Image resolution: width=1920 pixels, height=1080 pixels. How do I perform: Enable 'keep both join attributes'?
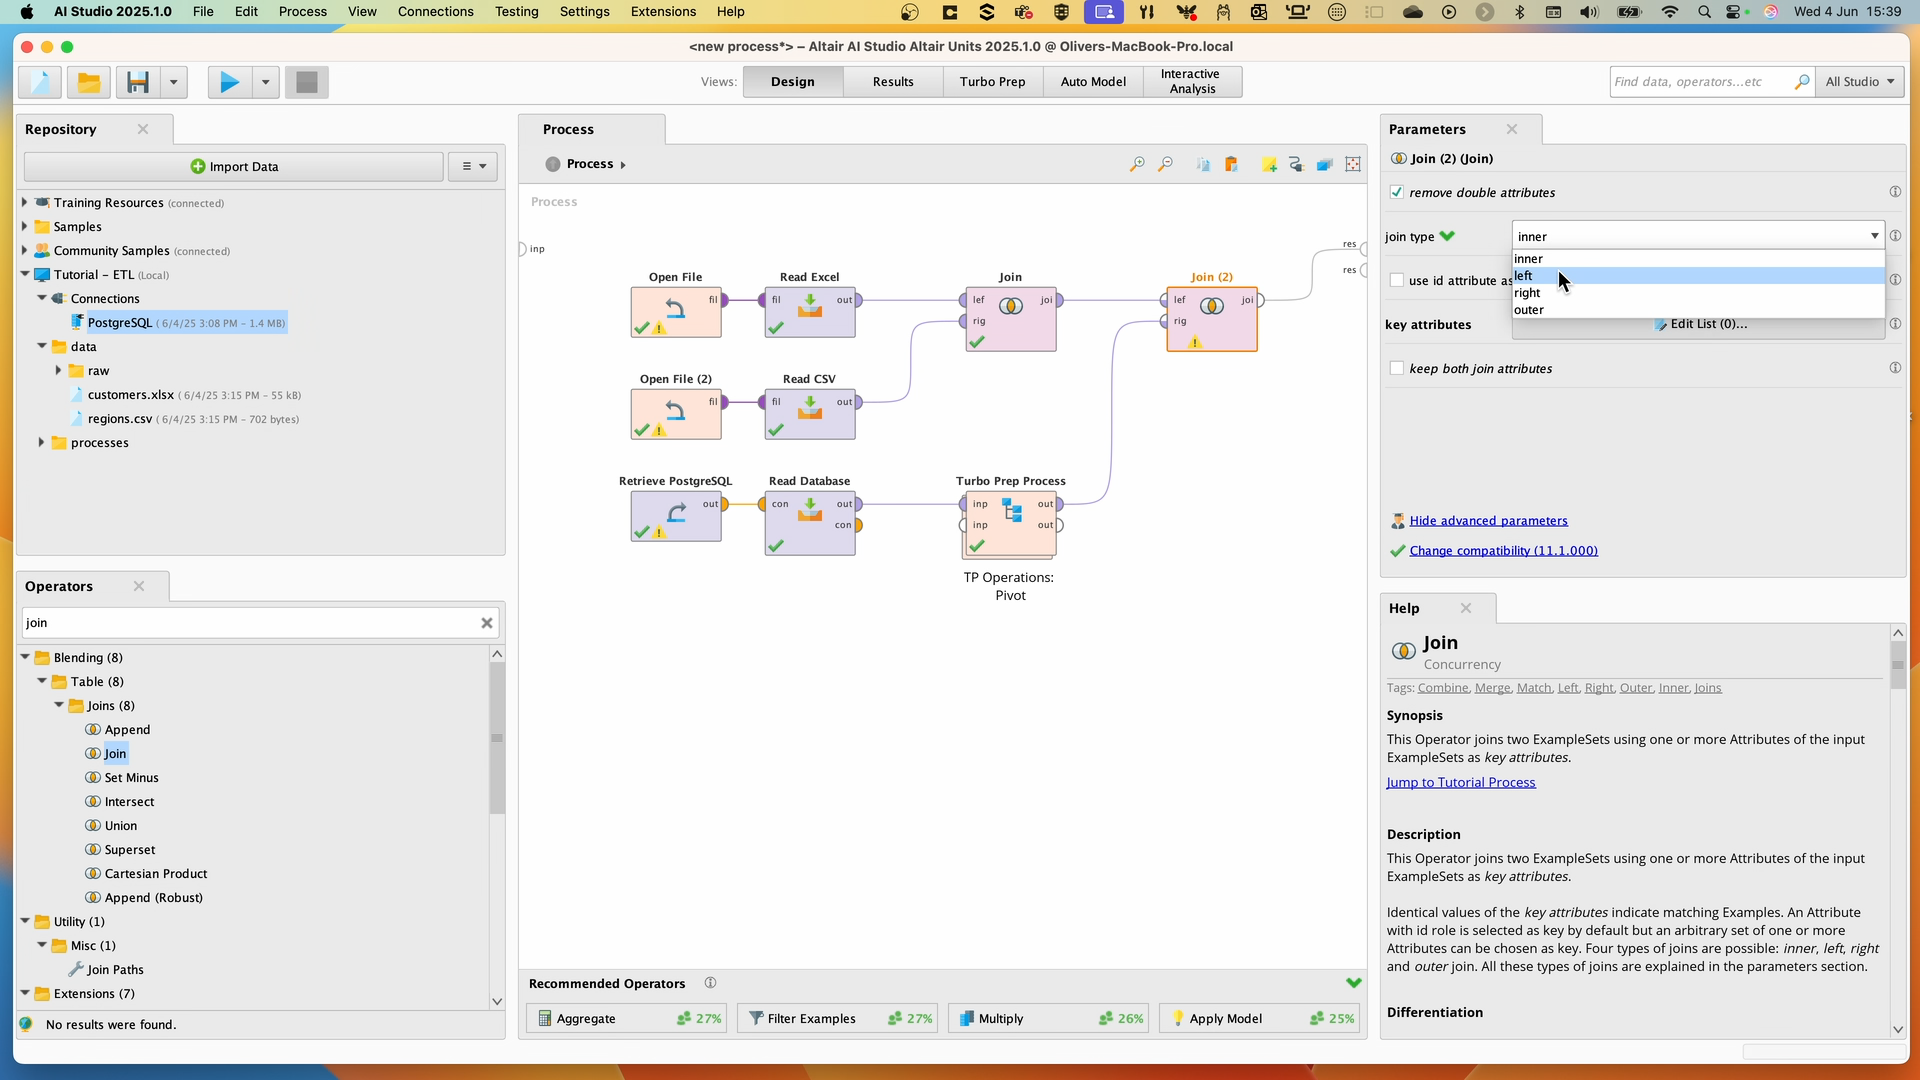1398,368
